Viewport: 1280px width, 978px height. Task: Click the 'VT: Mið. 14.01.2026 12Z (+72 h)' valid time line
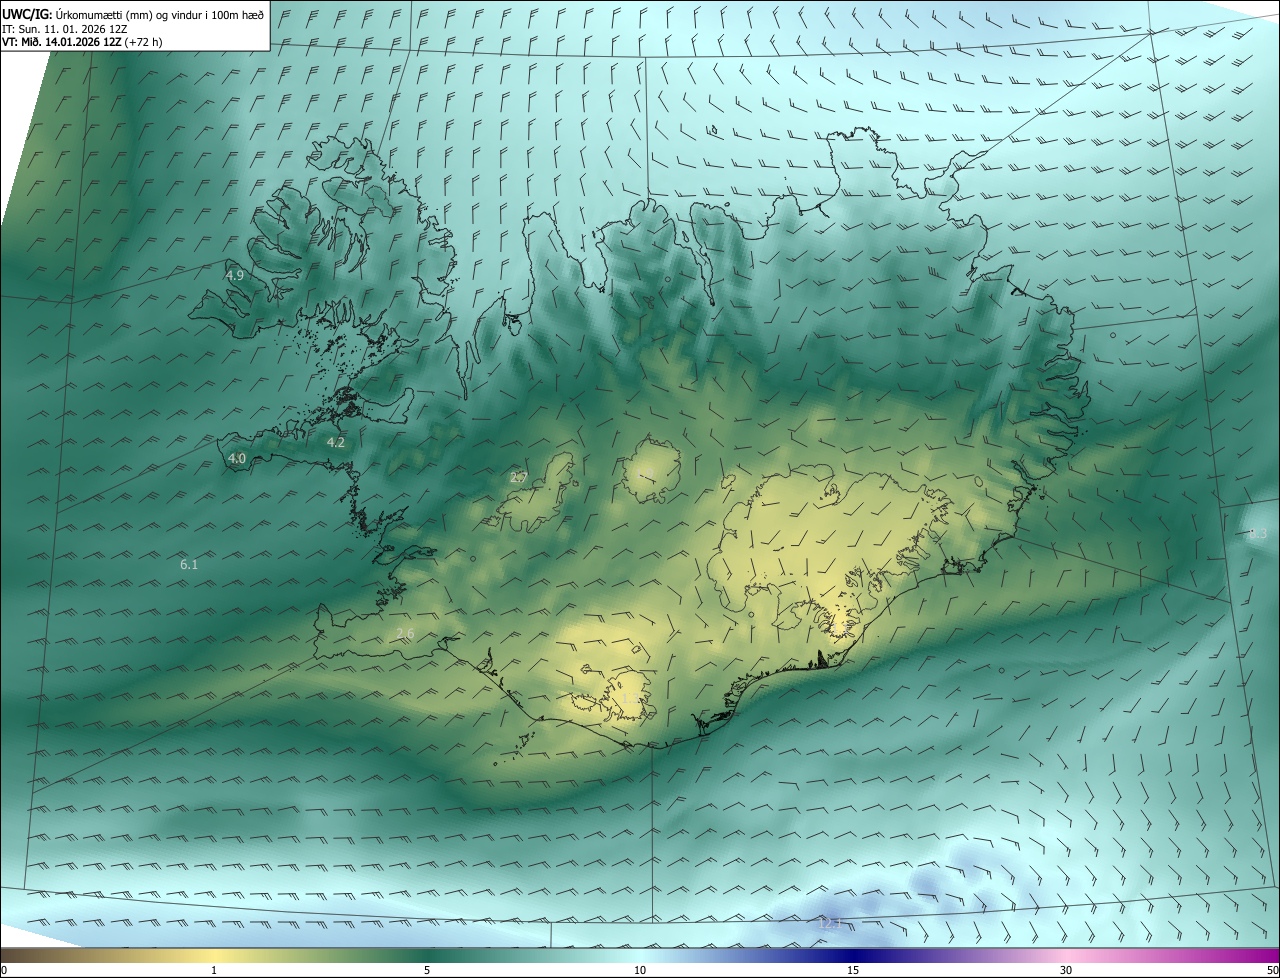(x=82, y=42)
